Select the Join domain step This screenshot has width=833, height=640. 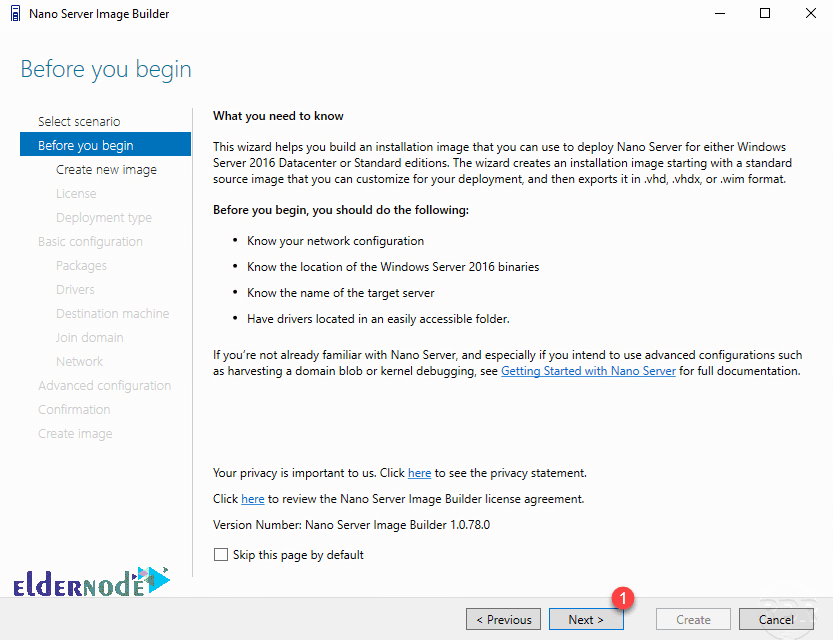click(x=89, y=337)
